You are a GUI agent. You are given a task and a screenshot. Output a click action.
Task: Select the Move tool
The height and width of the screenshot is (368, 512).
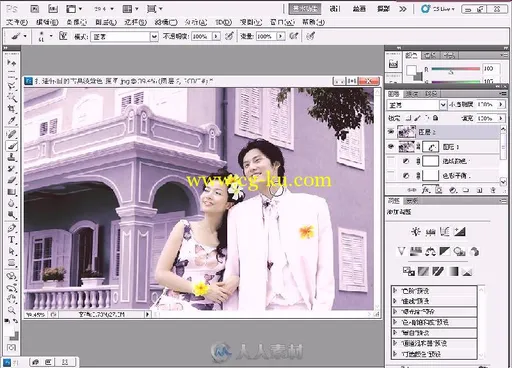tap(12, 63)
